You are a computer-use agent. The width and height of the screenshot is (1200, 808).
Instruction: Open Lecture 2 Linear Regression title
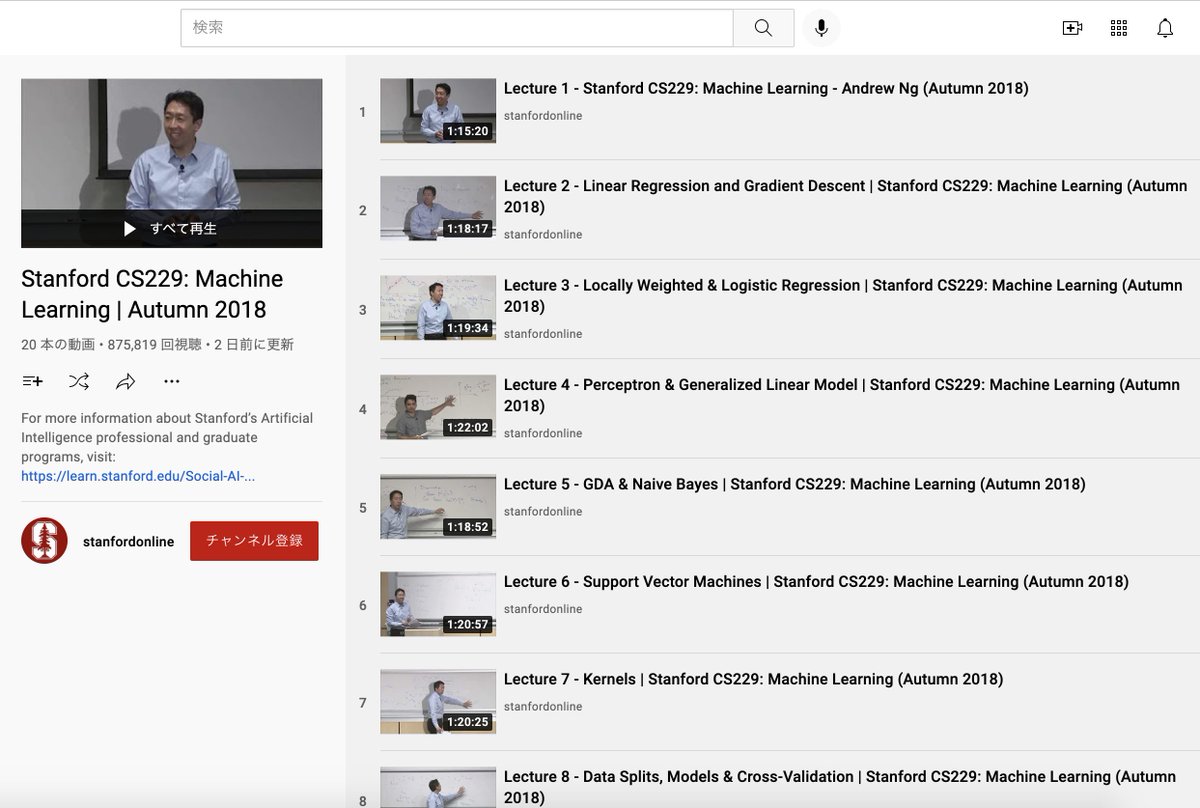click(846, 196)
